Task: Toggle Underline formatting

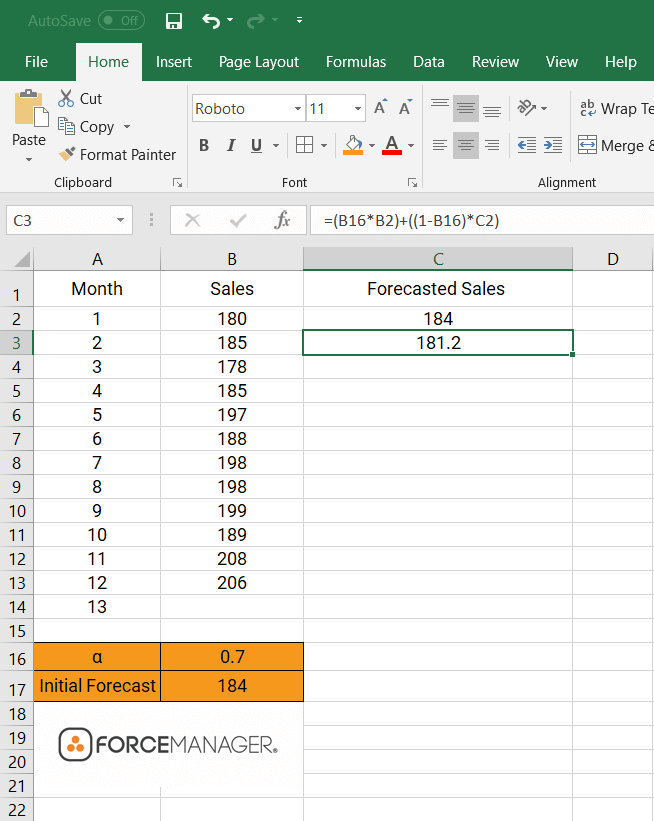Action: 256,145
